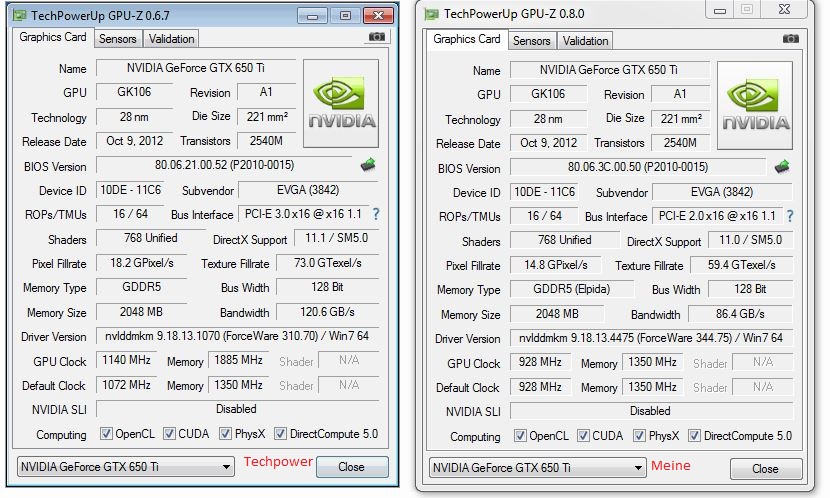Image resolution: width=830 pixels, height=498 pixels.
Task: Click NVIDIA SLI Disabled field in GPU-Z 0.8.0
Action: [651, 411]
